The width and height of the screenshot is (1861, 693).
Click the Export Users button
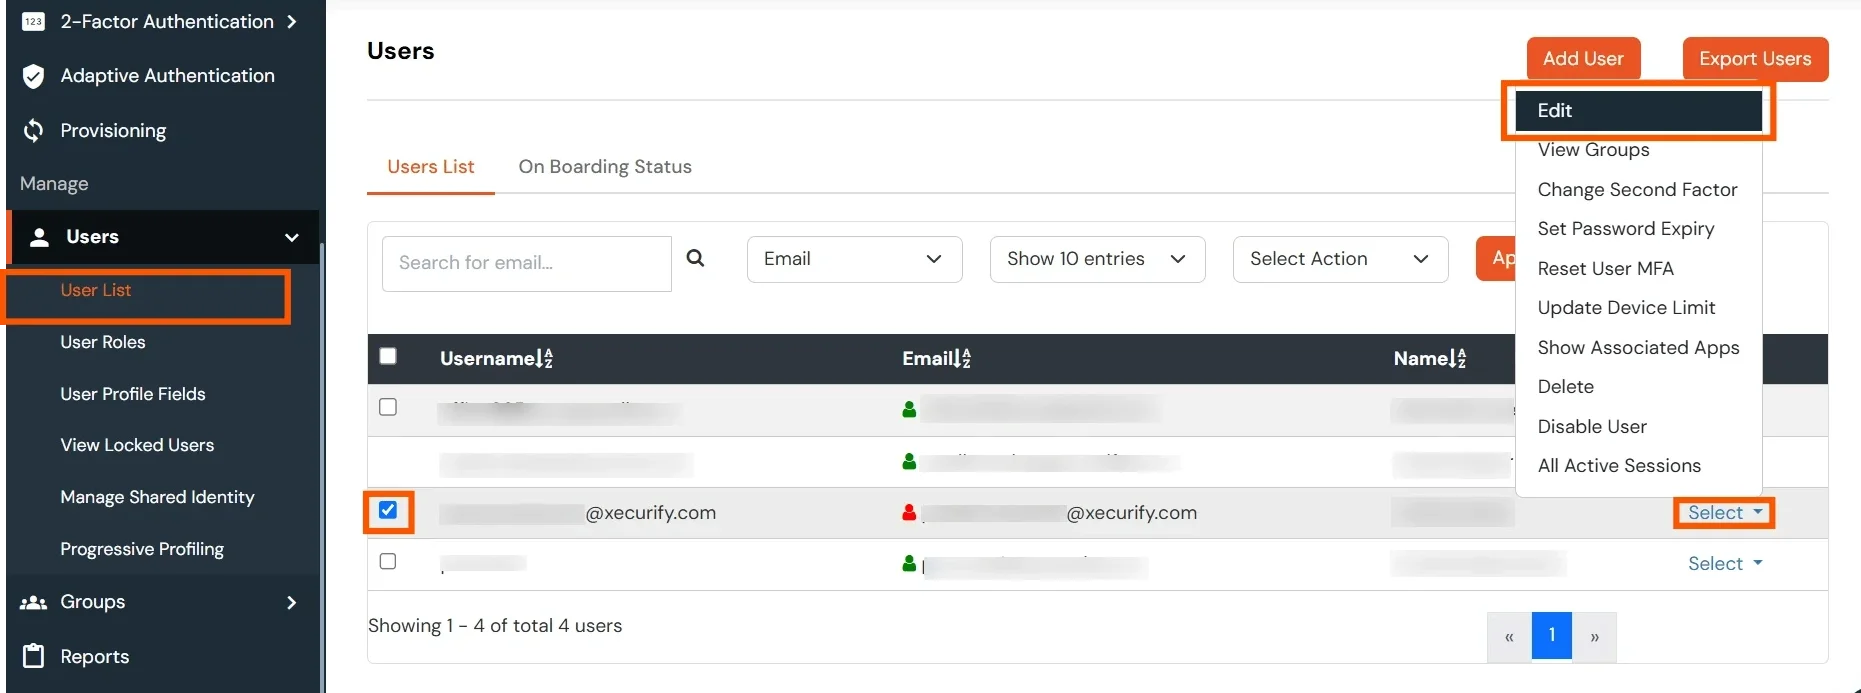point(1755,58)
